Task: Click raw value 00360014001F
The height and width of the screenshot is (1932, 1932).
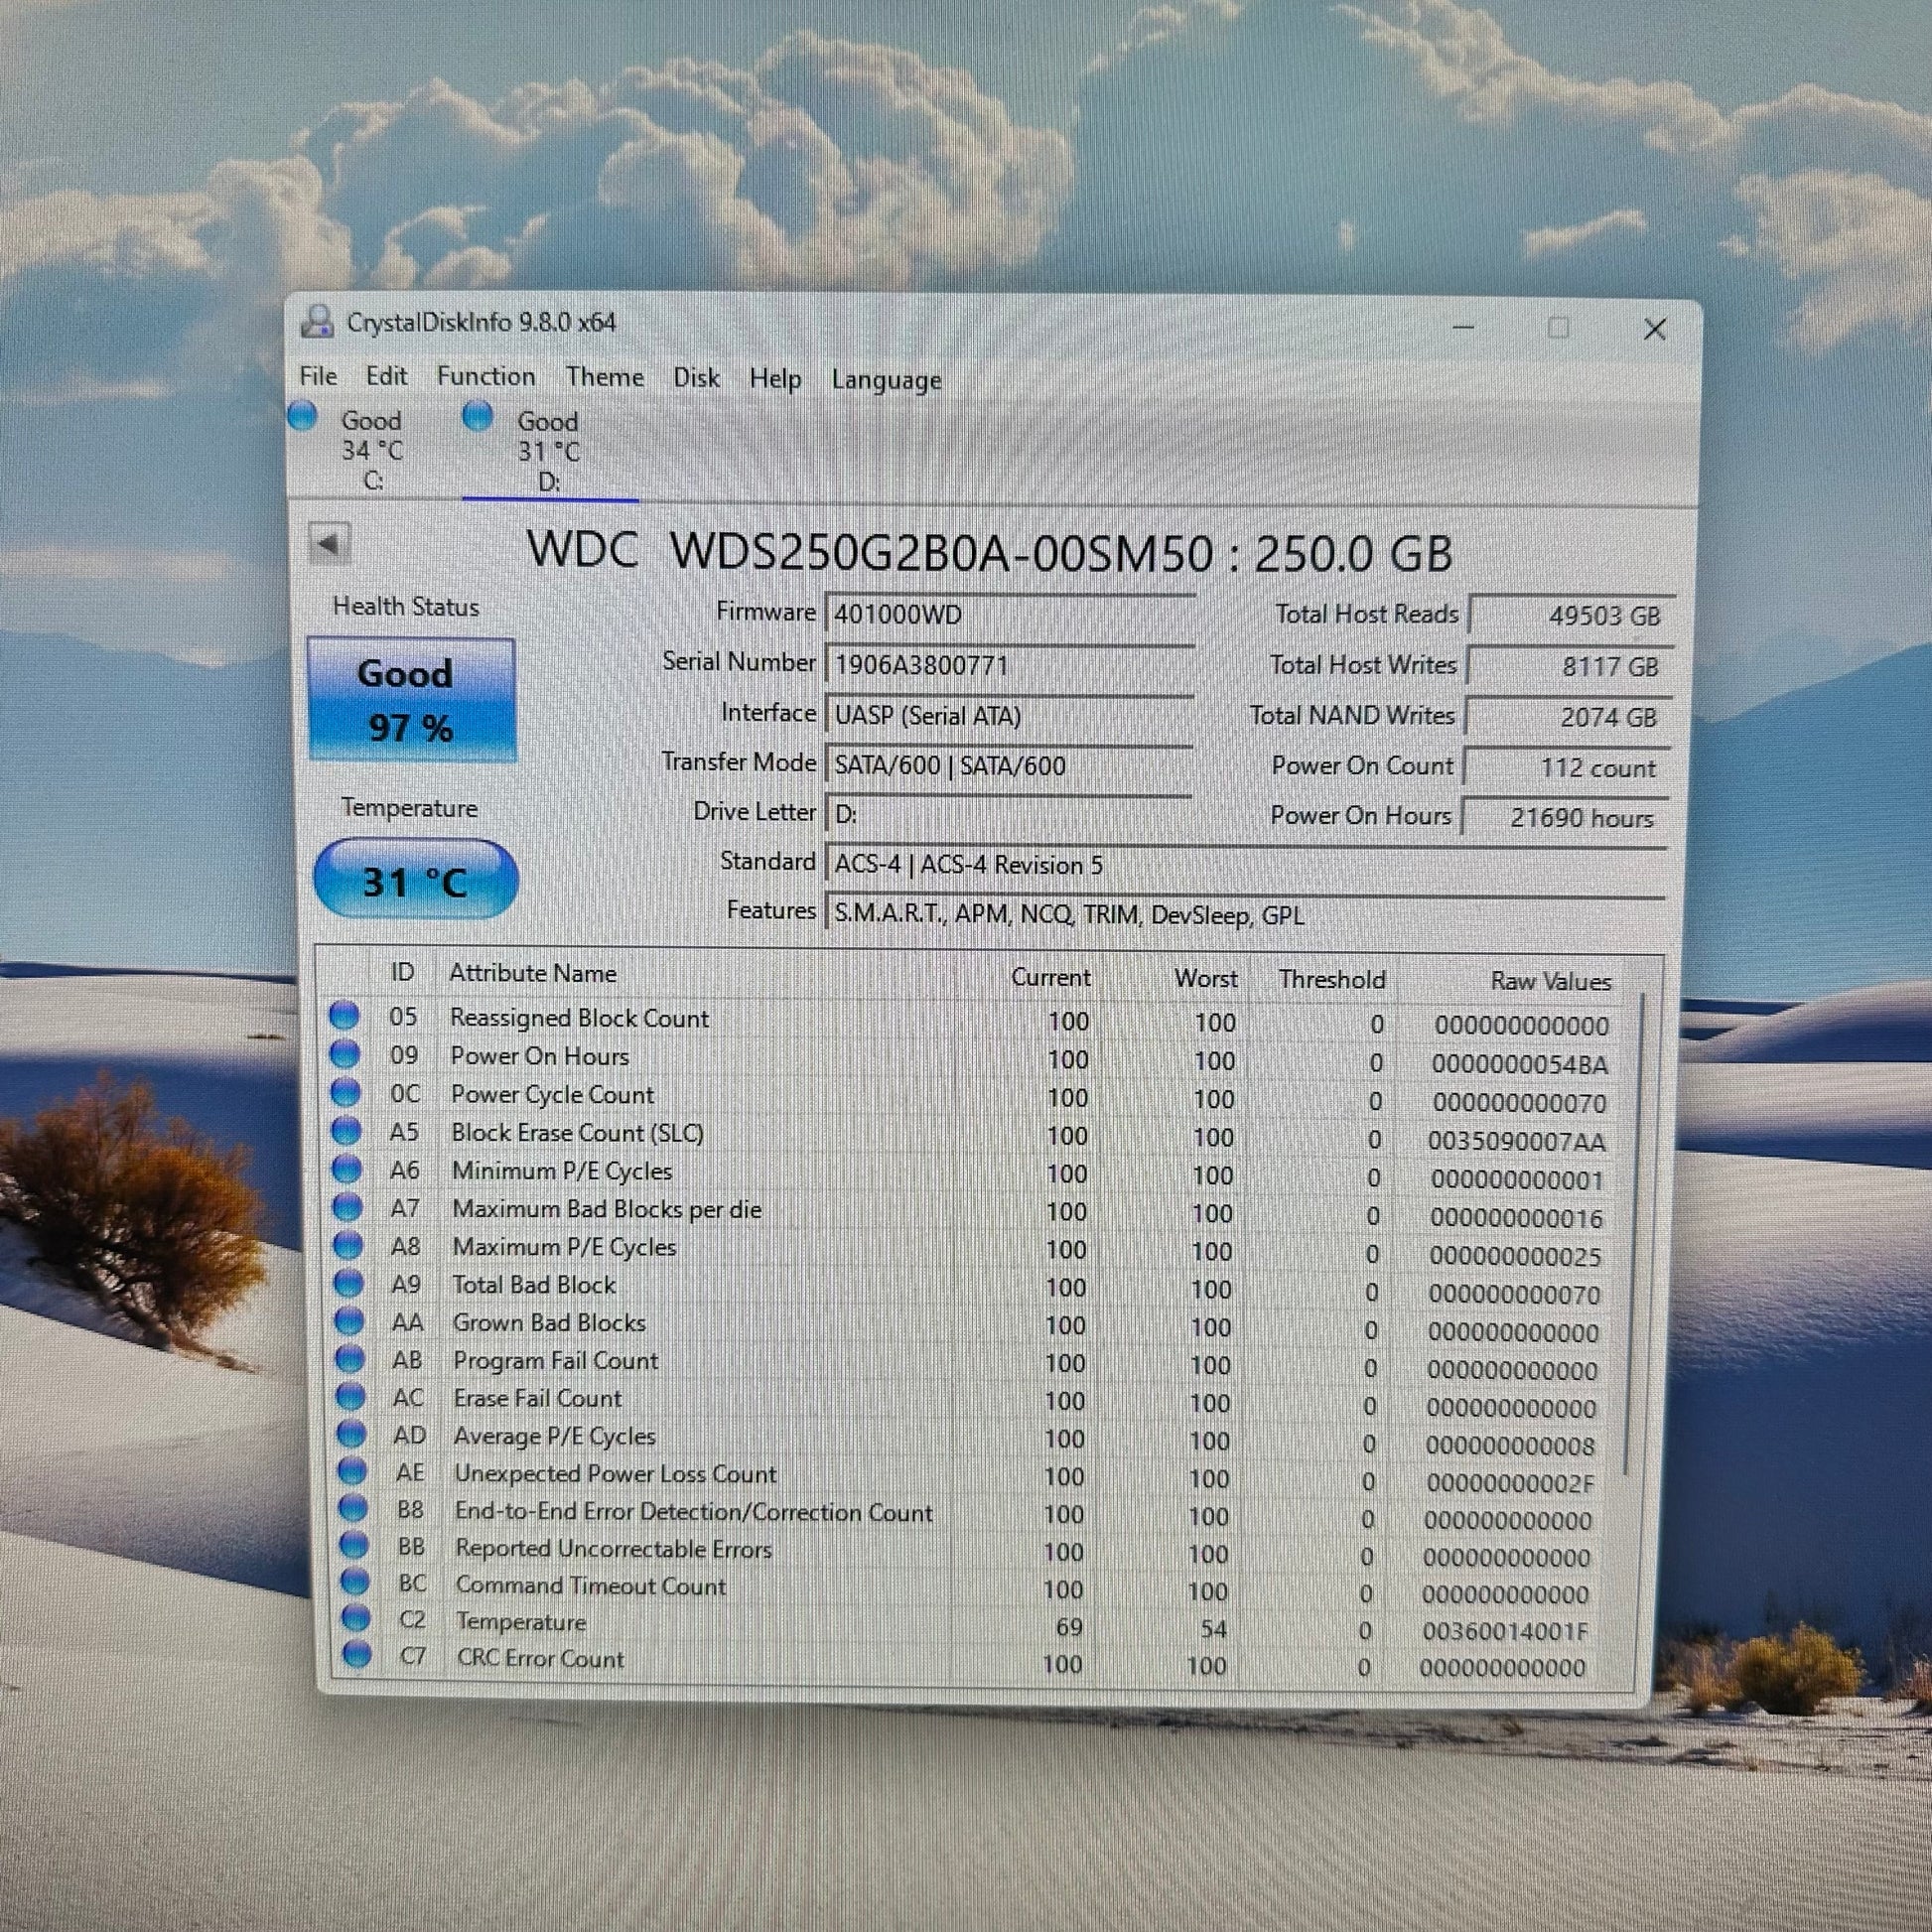Action: tap(1505, 1631)
